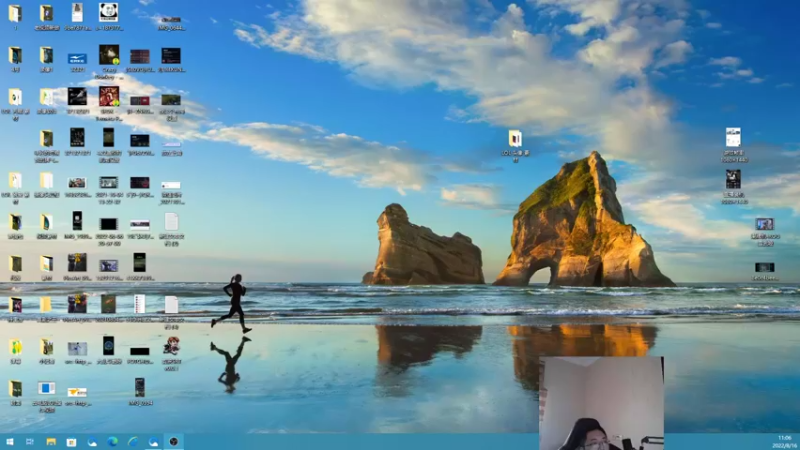Select the dark video thumbnail on far right
The width and height of the screenshot is (800, 450).
764,267
